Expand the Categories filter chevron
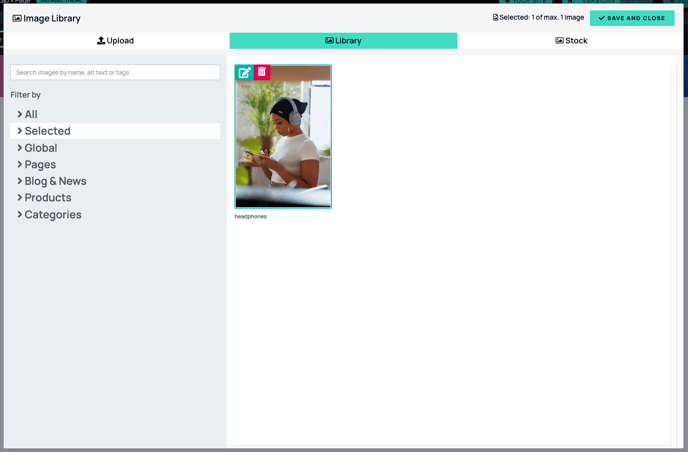The width and height of the screenshot is (688, 452). [x=20, y=215]
